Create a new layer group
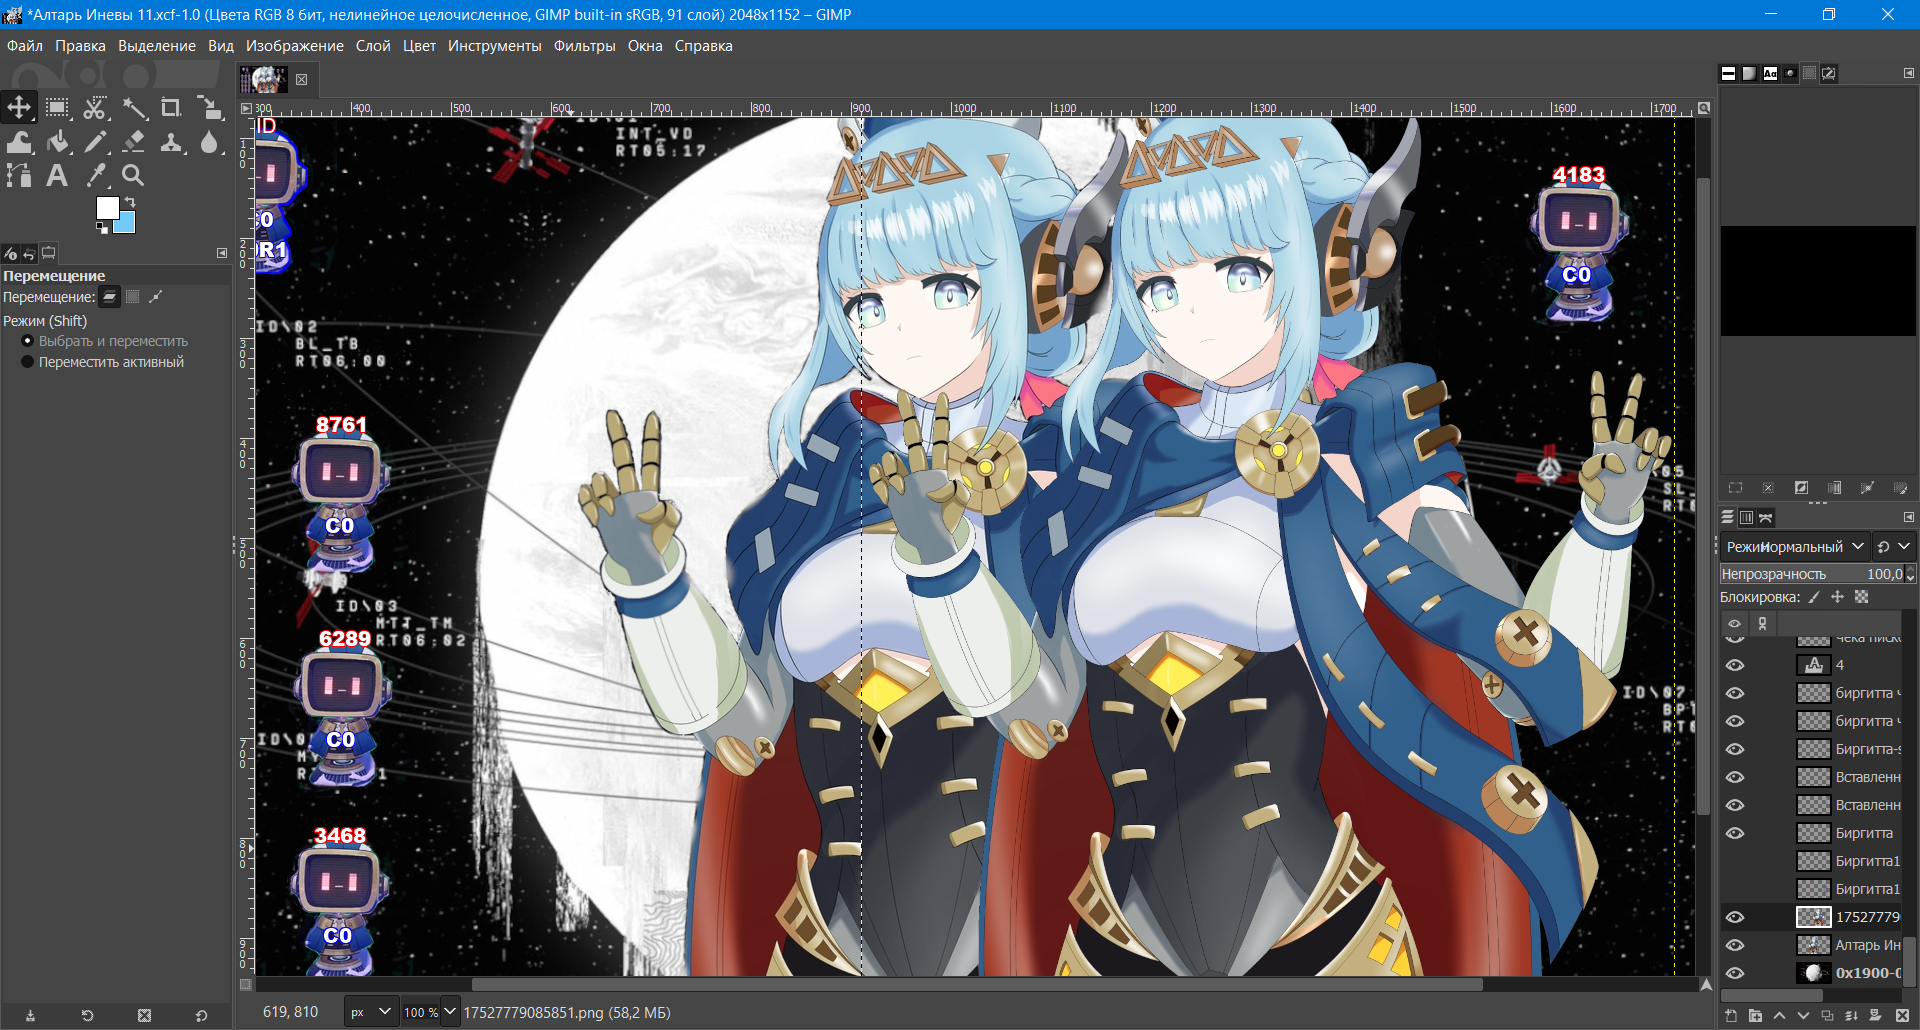The image size is (1920, 1030). (x=1755, y=1016)
